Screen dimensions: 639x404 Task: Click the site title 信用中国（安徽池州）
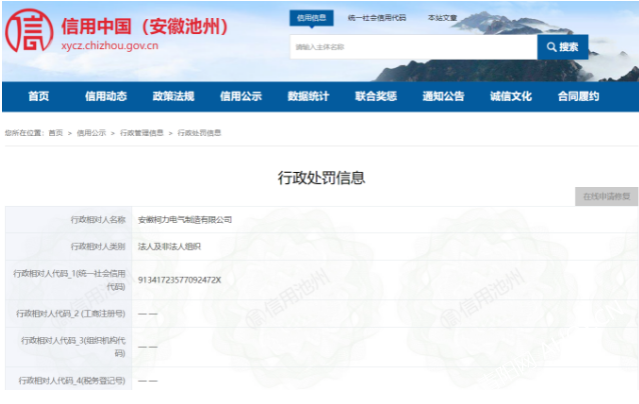(x=144, y=26)
